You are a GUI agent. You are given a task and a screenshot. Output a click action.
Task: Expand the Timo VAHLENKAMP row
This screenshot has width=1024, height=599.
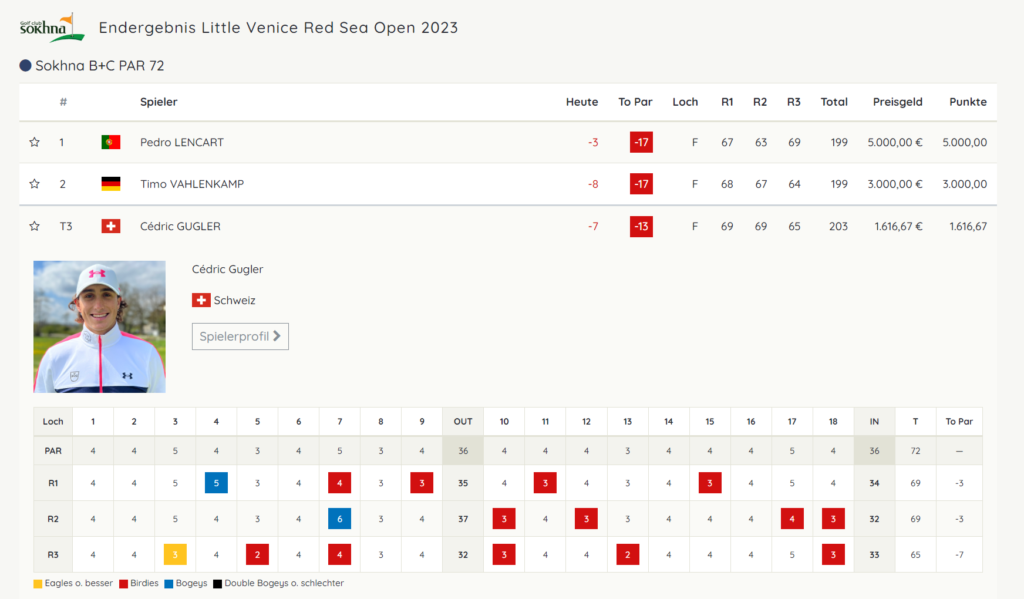[508, 184]
